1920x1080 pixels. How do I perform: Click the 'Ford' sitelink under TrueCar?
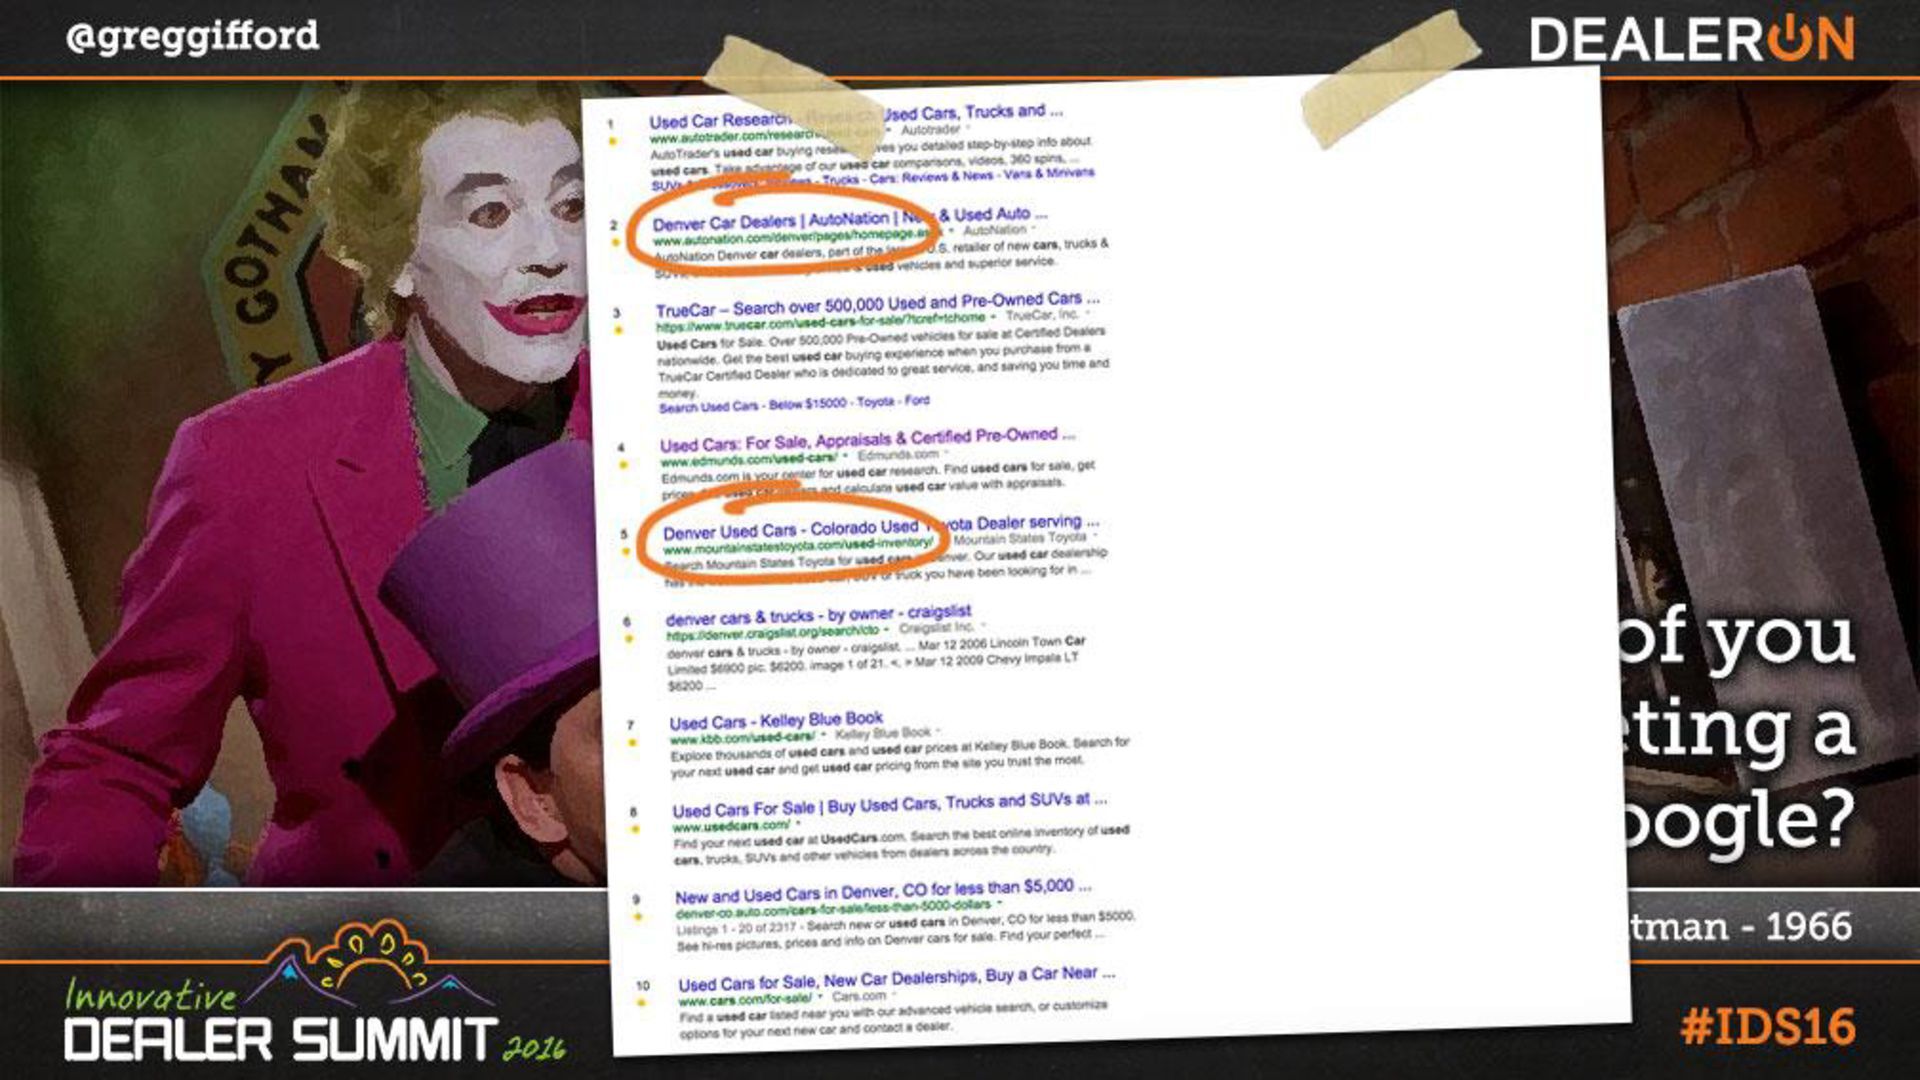pos(917,401)
